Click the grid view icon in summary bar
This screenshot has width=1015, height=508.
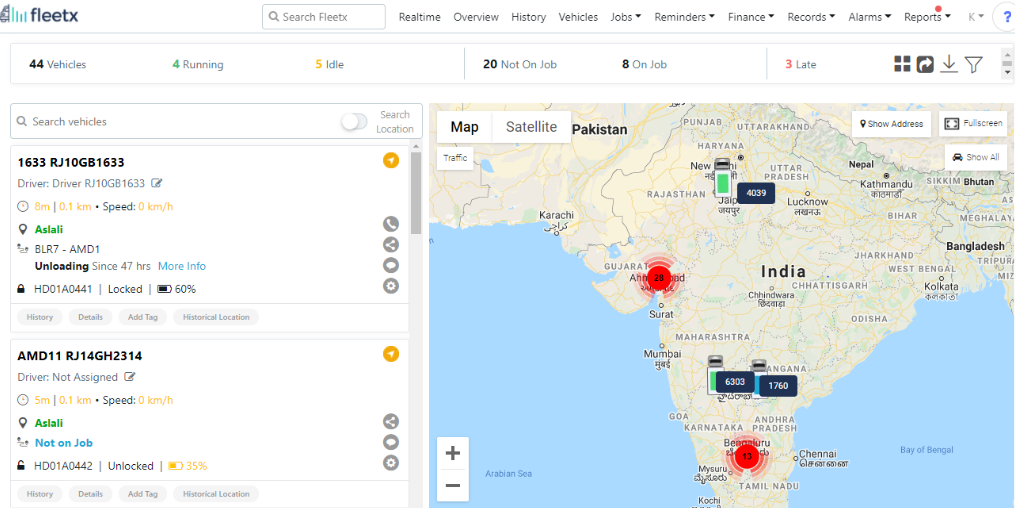click(x=902, y=63)
